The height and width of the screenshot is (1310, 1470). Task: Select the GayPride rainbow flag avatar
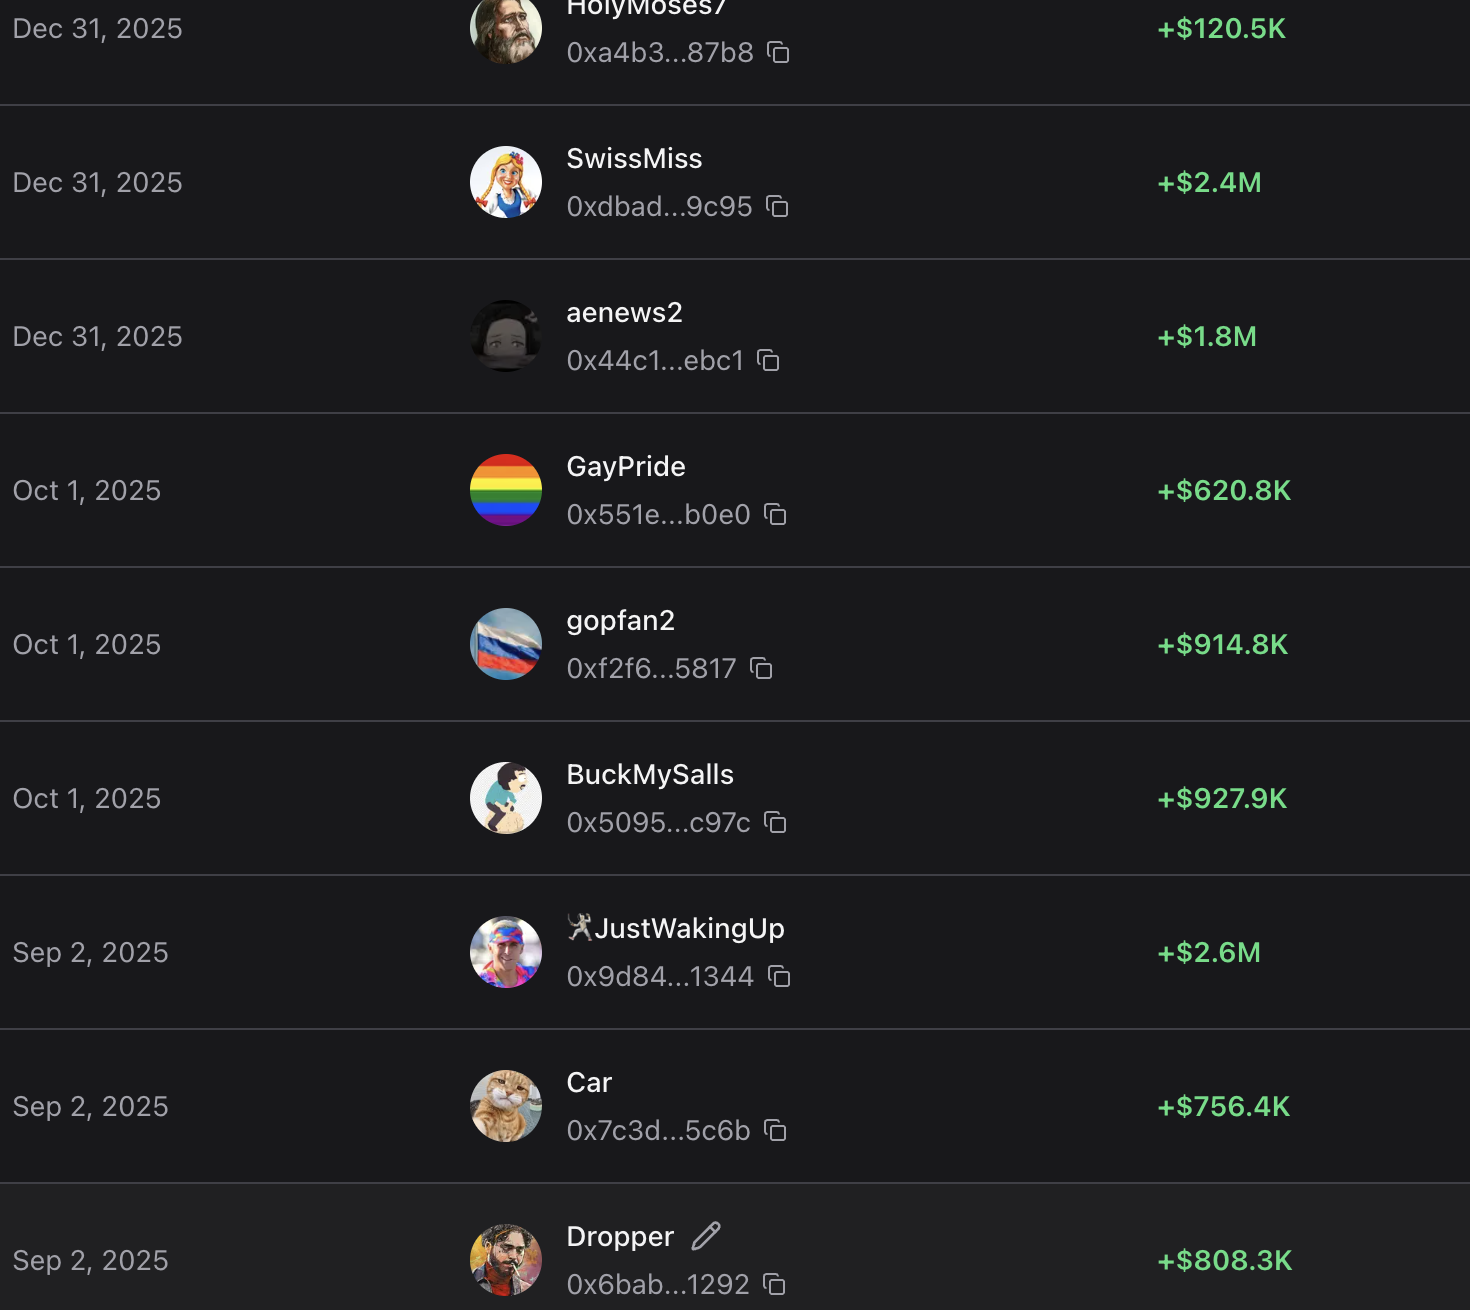click(506, 490)
